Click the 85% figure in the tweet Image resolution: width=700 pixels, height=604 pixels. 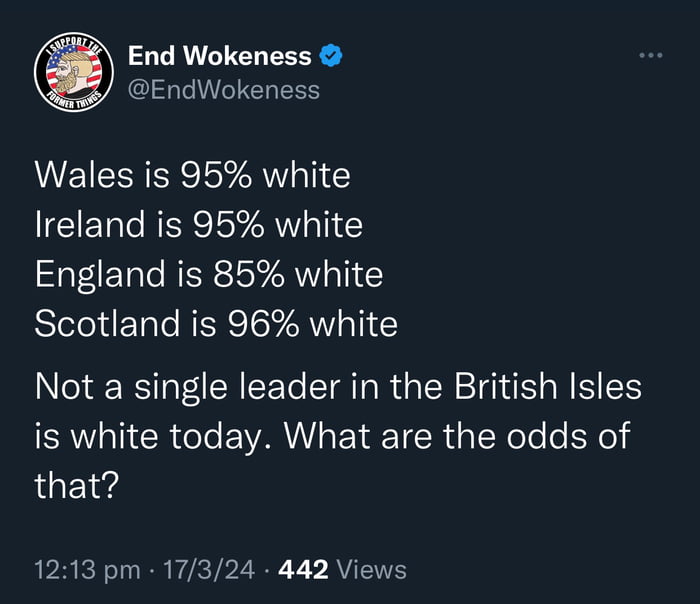pyautogui.click(x=239, y=274)
